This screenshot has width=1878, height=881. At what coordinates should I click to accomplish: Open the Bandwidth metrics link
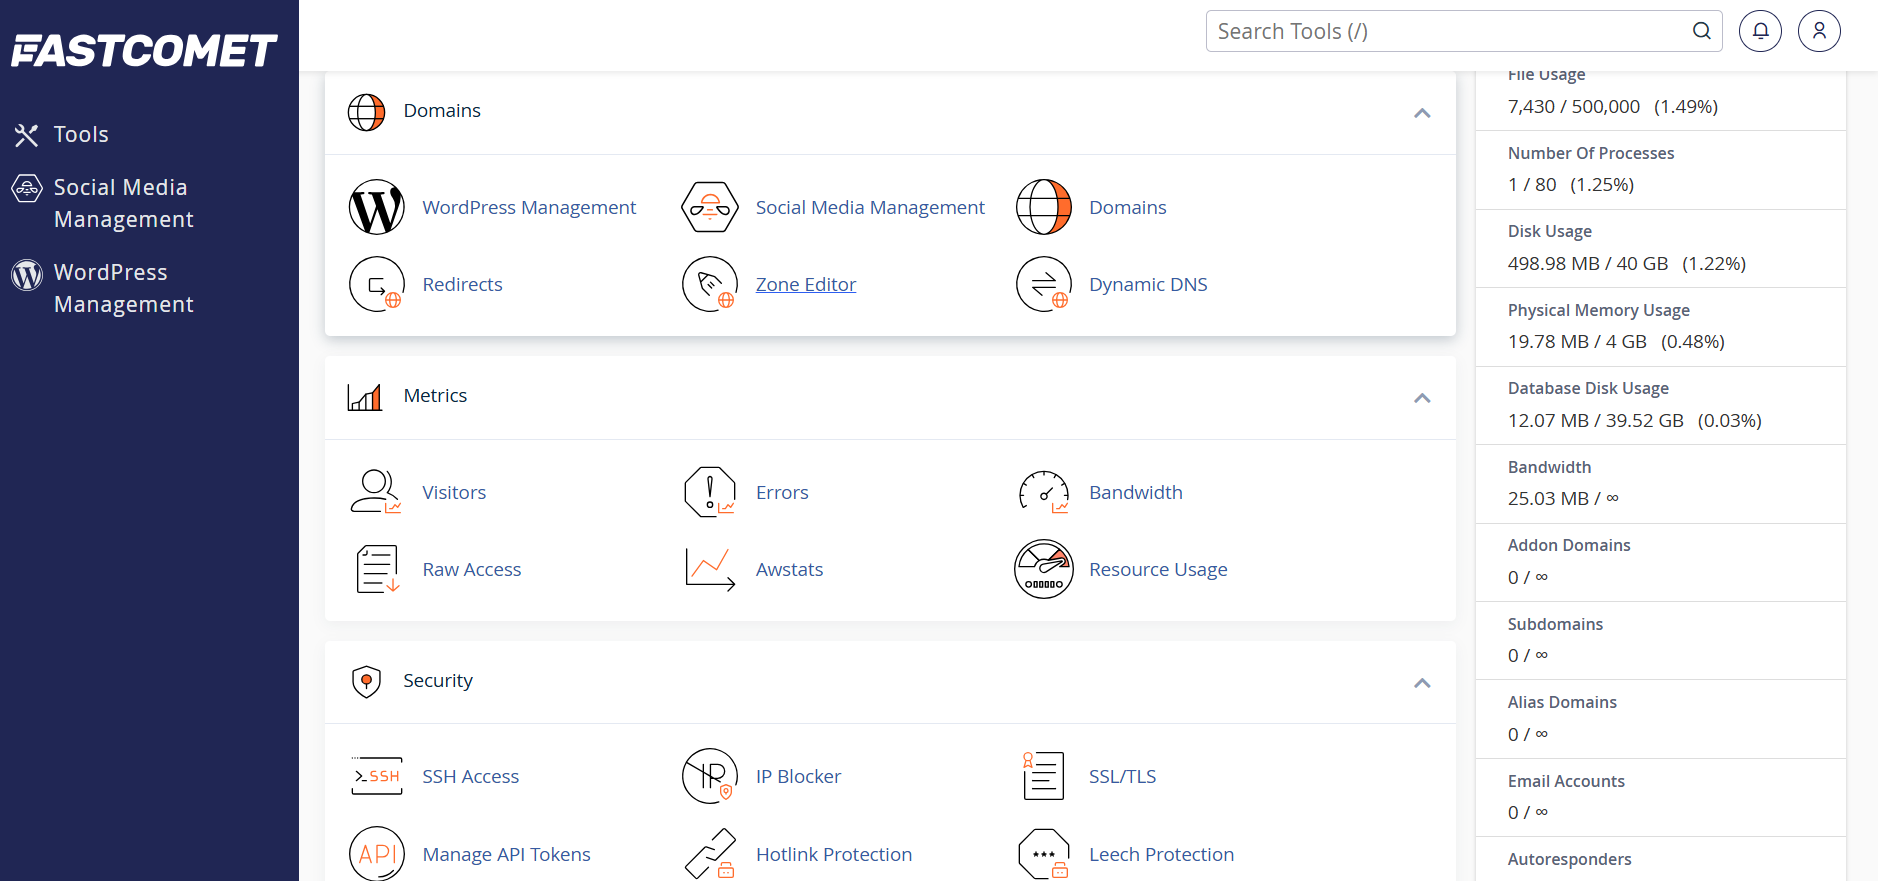click(x=1136, y=492)
